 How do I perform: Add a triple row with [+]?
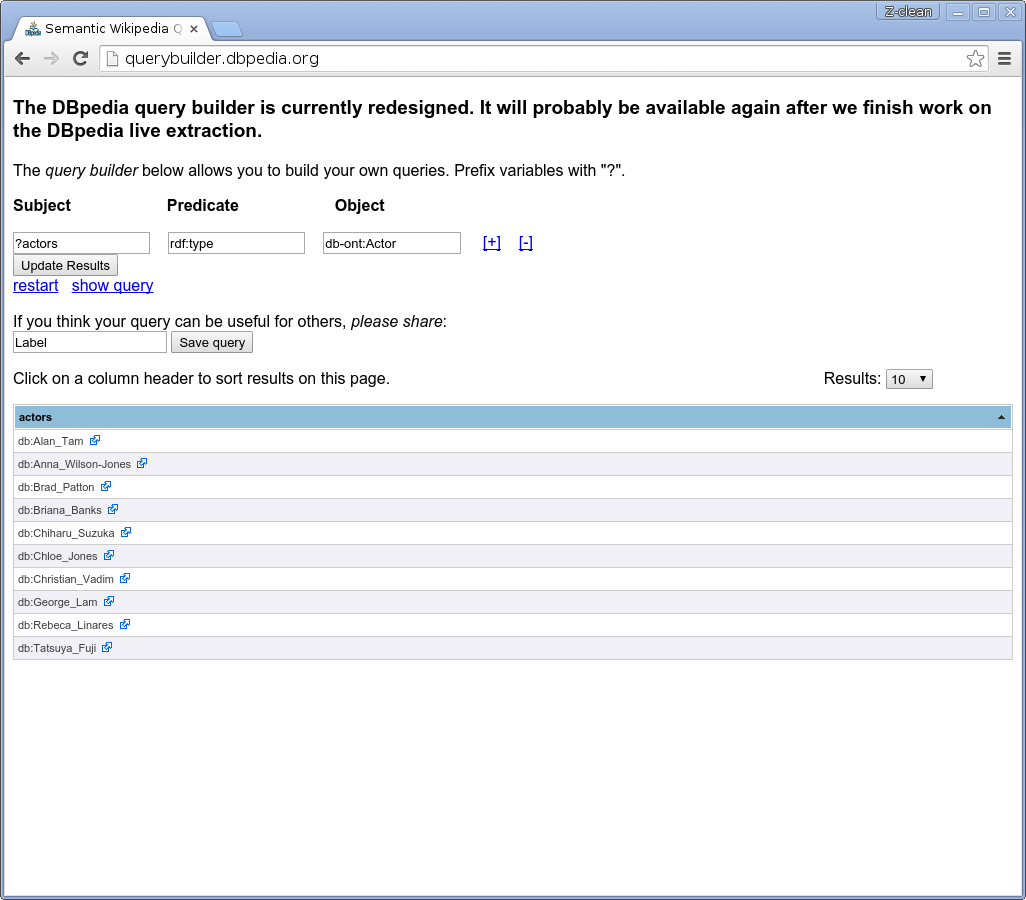pos(491,243)
